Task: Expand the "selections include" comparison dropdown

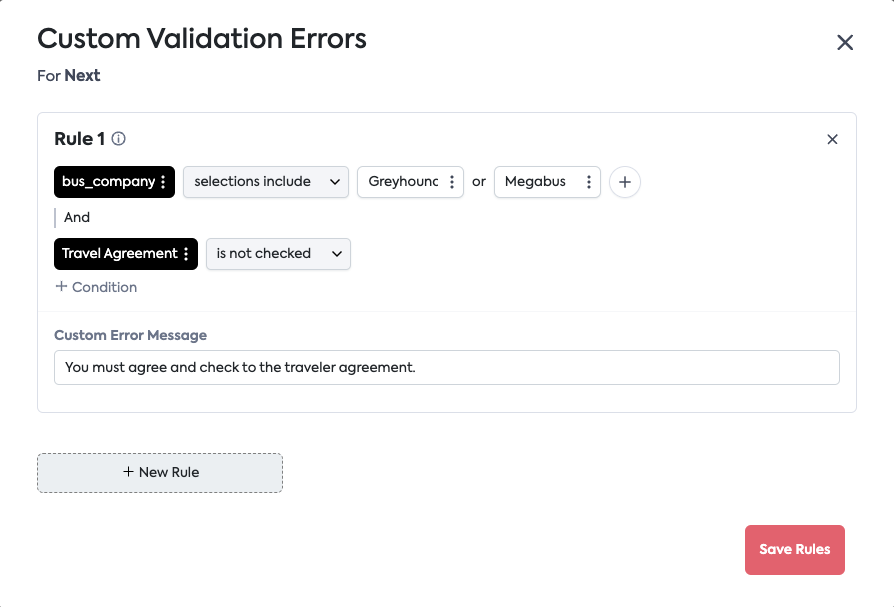Action: pos(265,182)
